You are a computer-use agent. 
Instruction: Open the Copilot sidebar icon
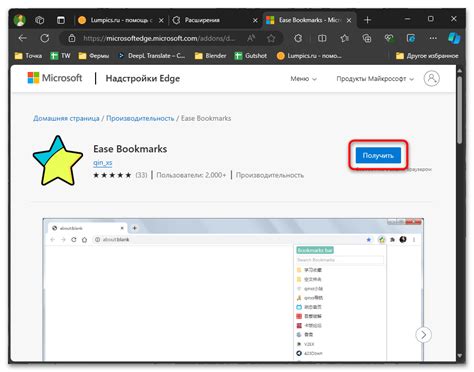(x=454, y=38)
